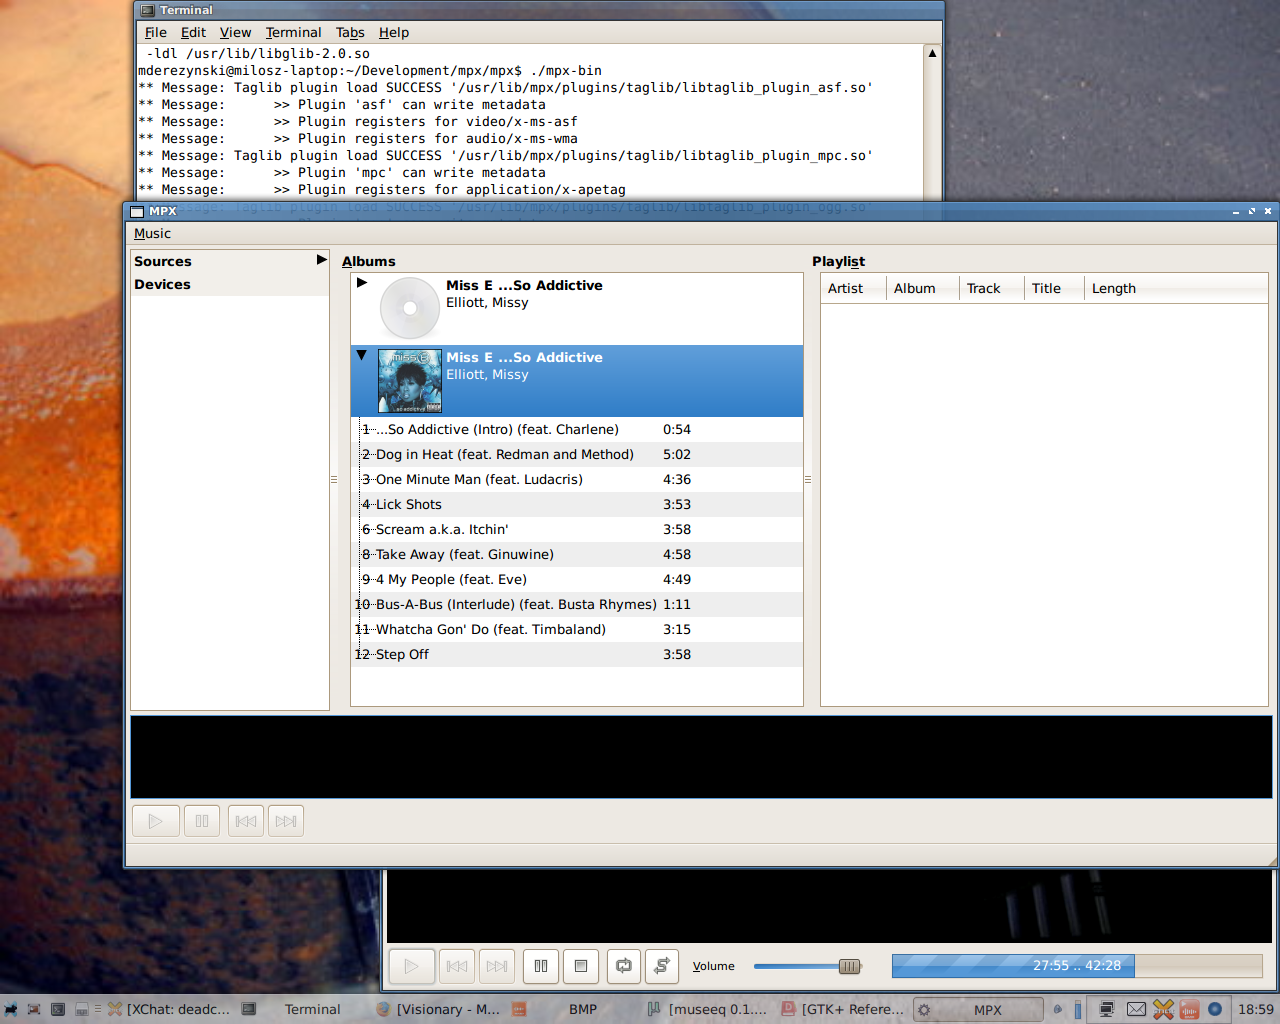Click the MPX taskbar entry
Image resolution: width=1280 pixels, height=1024 pixels.
977,1010
